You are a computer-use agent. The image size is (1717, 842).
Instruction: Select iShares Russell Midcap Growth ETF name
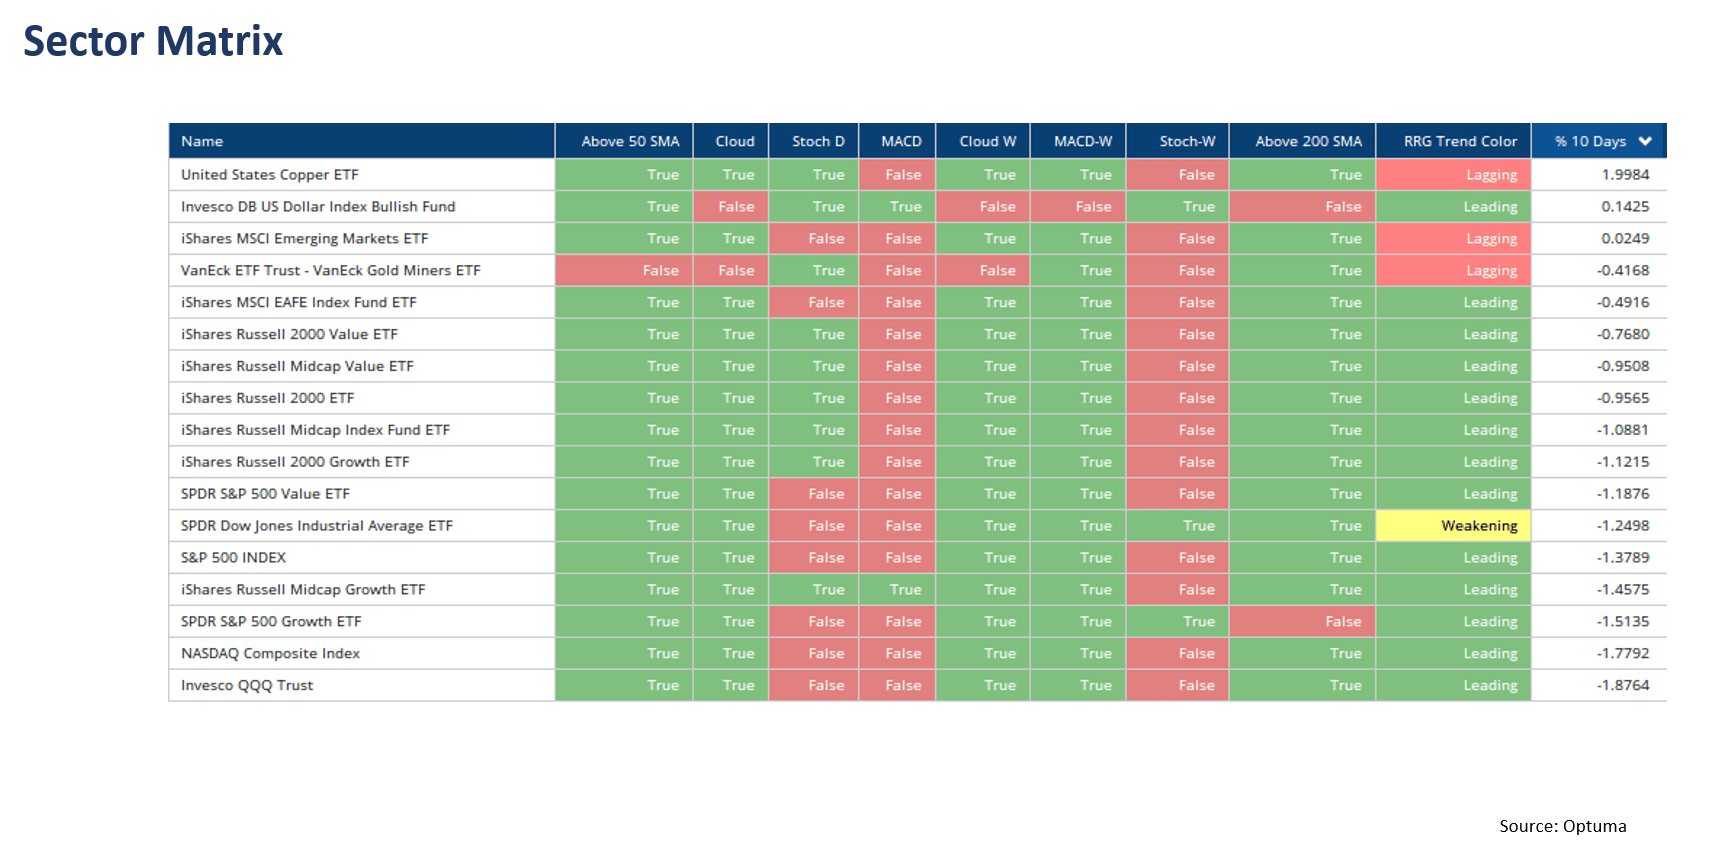(x=303, y=590)
